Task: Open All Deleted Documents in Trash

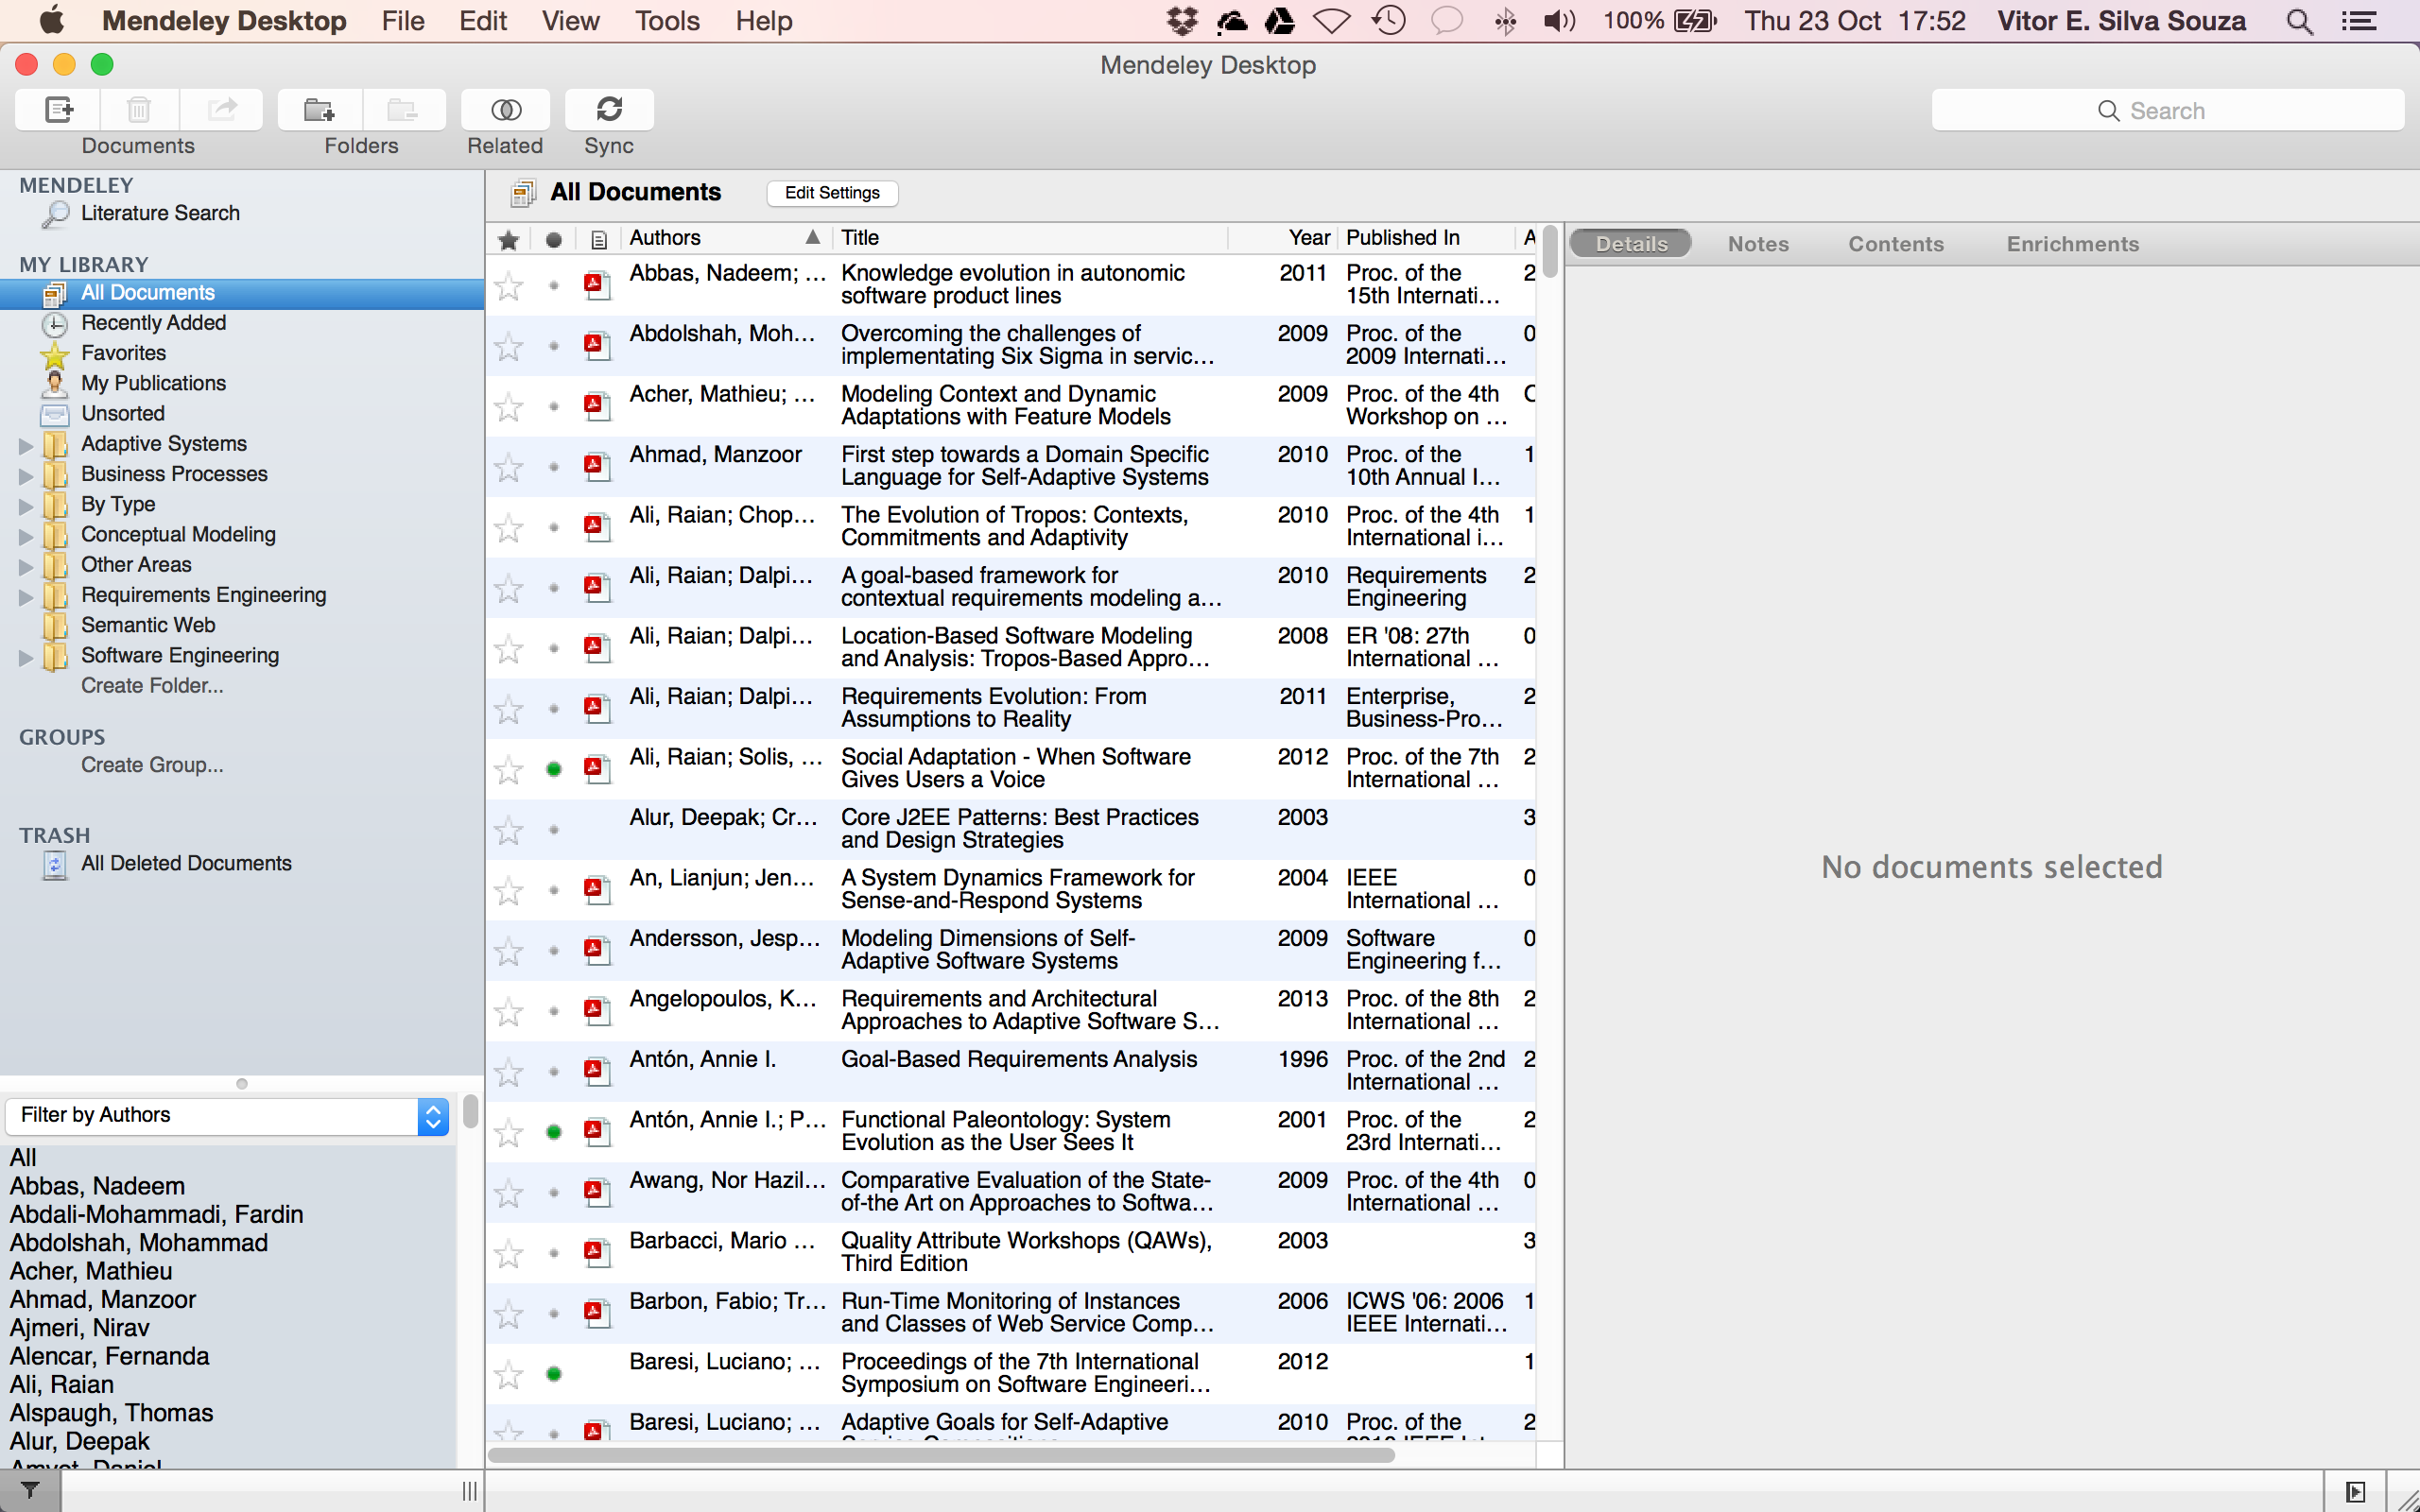Action: (x=186, y=863)
